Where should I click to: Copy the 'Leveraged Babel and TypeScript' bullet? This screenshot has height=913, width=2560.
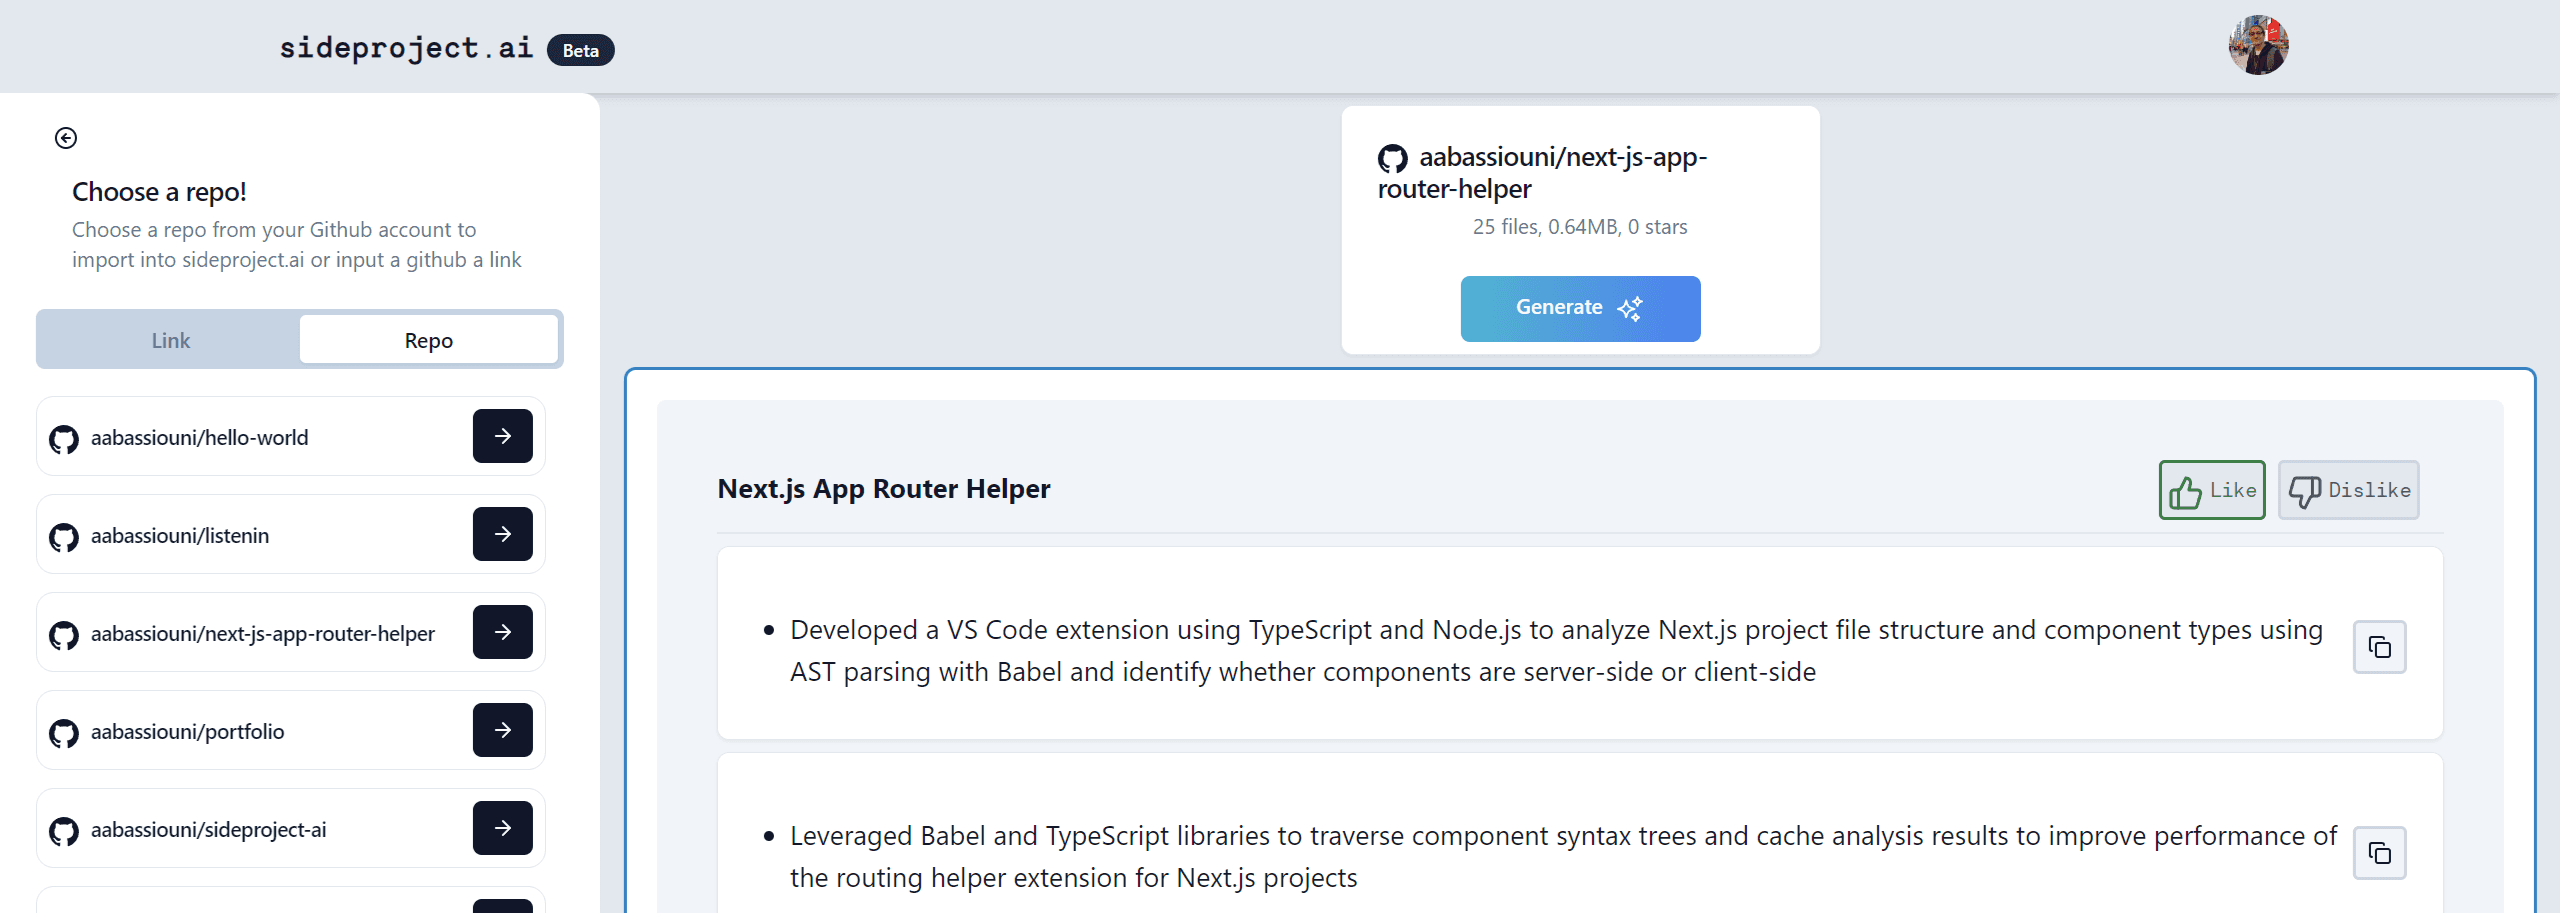pyautogui.click(x=2380, y=854)
